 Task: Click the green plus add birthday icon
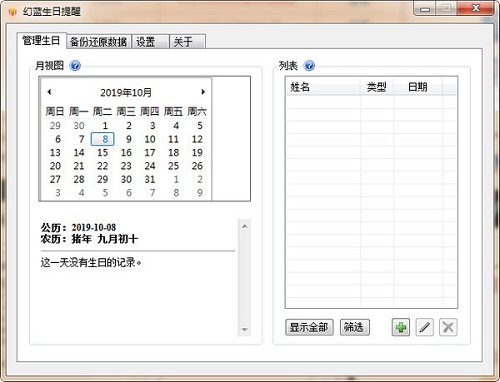[401, 327]
